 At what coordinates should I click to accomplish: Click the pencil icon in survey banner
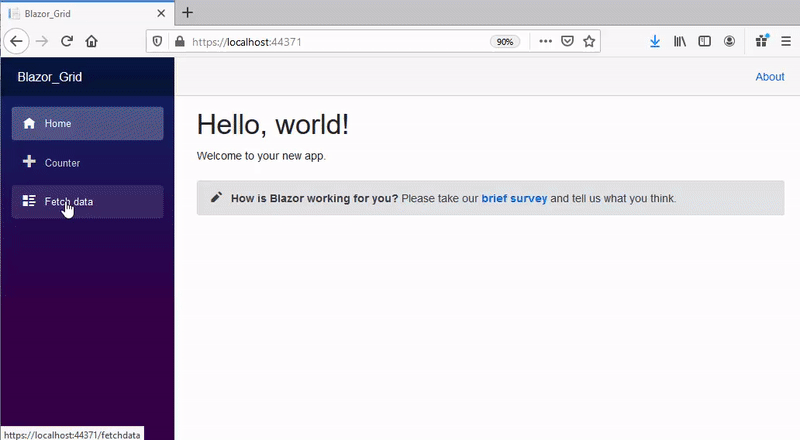[216, 197]
